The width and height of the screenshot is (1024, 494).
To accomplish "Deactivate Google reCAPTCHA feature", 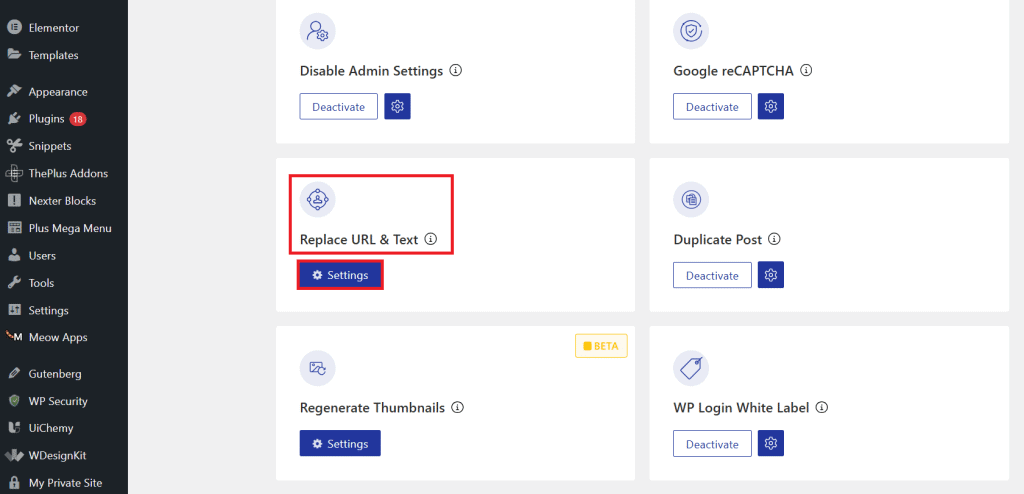I will click(712, 107).
